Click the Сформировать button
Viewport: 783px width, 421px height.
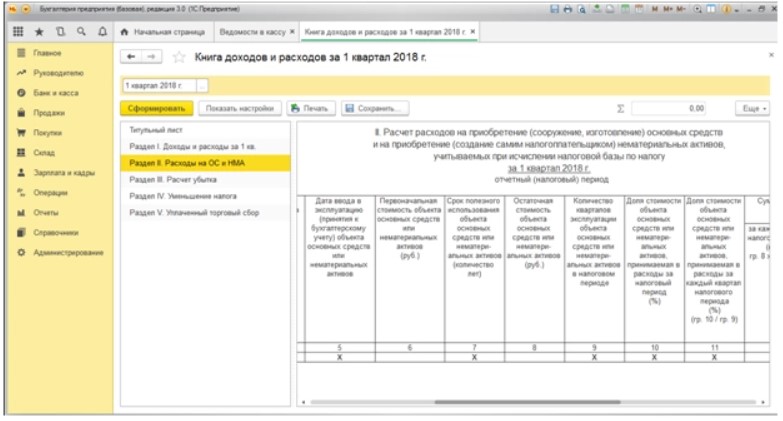156,108
